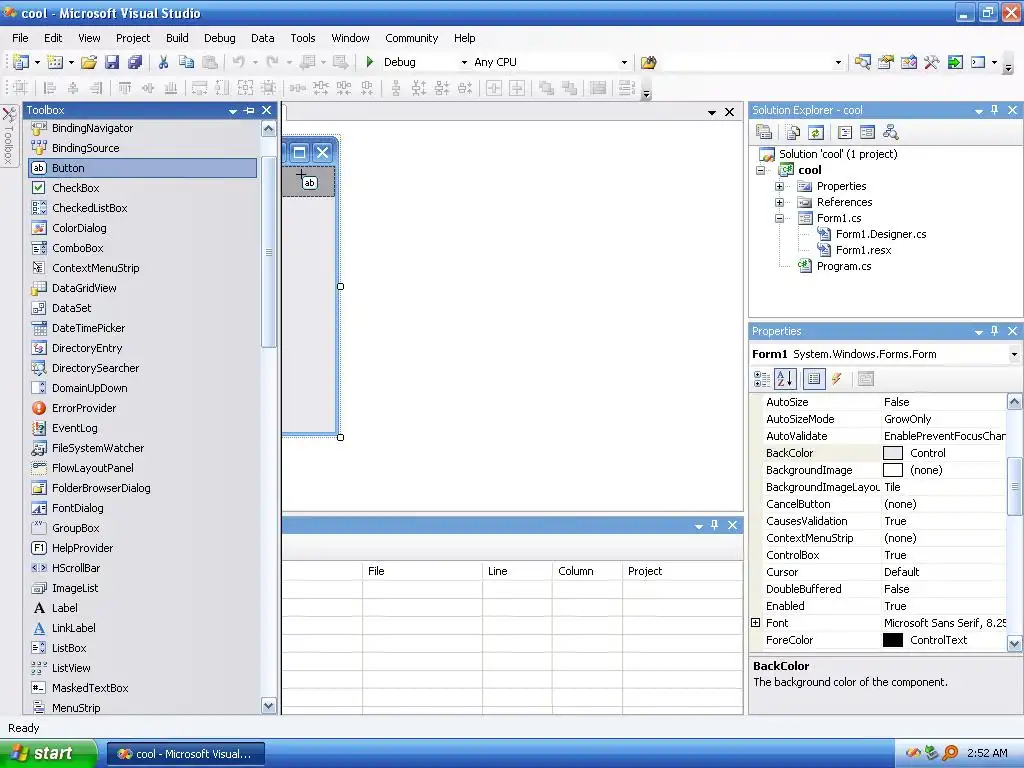Collapse the Form1.cs node
This screenshot has height=768, width=1024.
click(779, 218)
